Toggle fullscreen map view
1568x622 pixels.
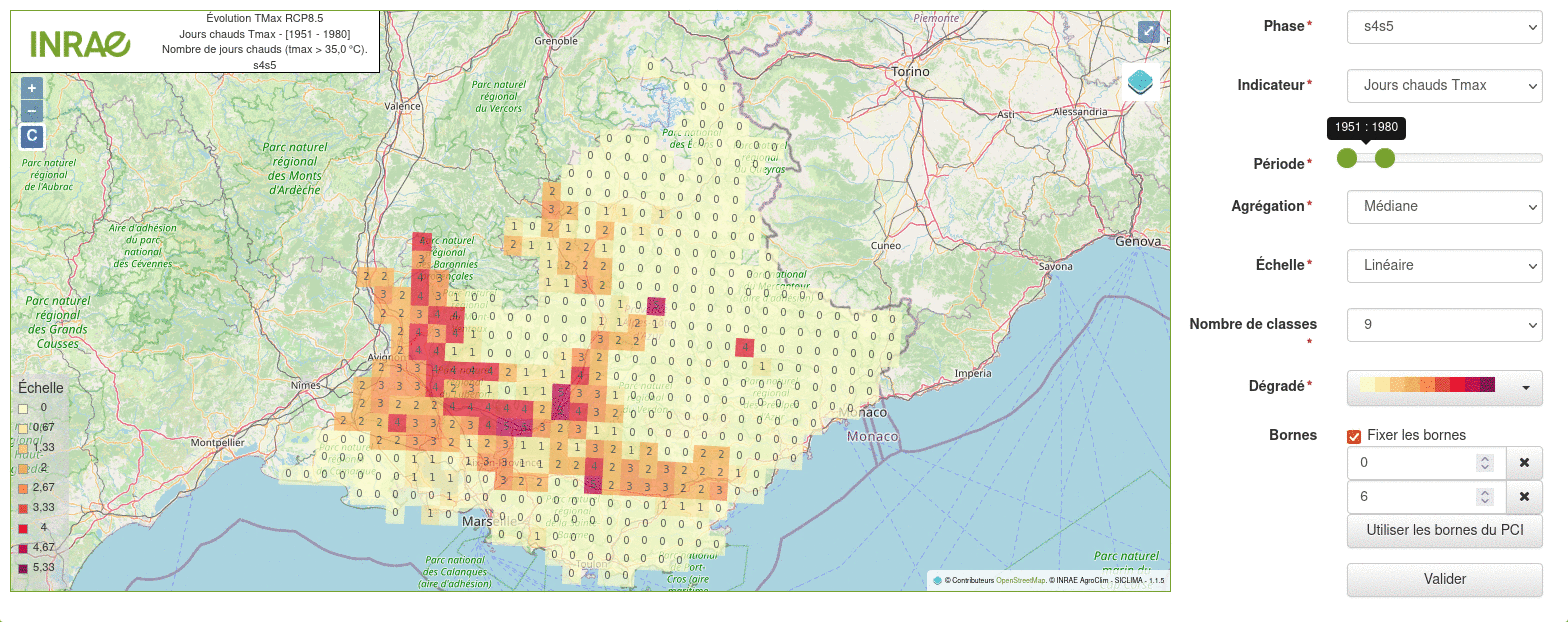(1149, 32)
